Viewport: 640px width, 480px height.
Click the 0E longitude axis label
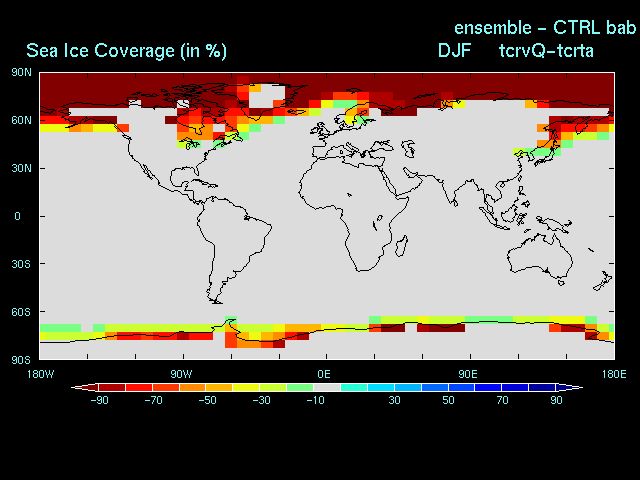point(324,374)
